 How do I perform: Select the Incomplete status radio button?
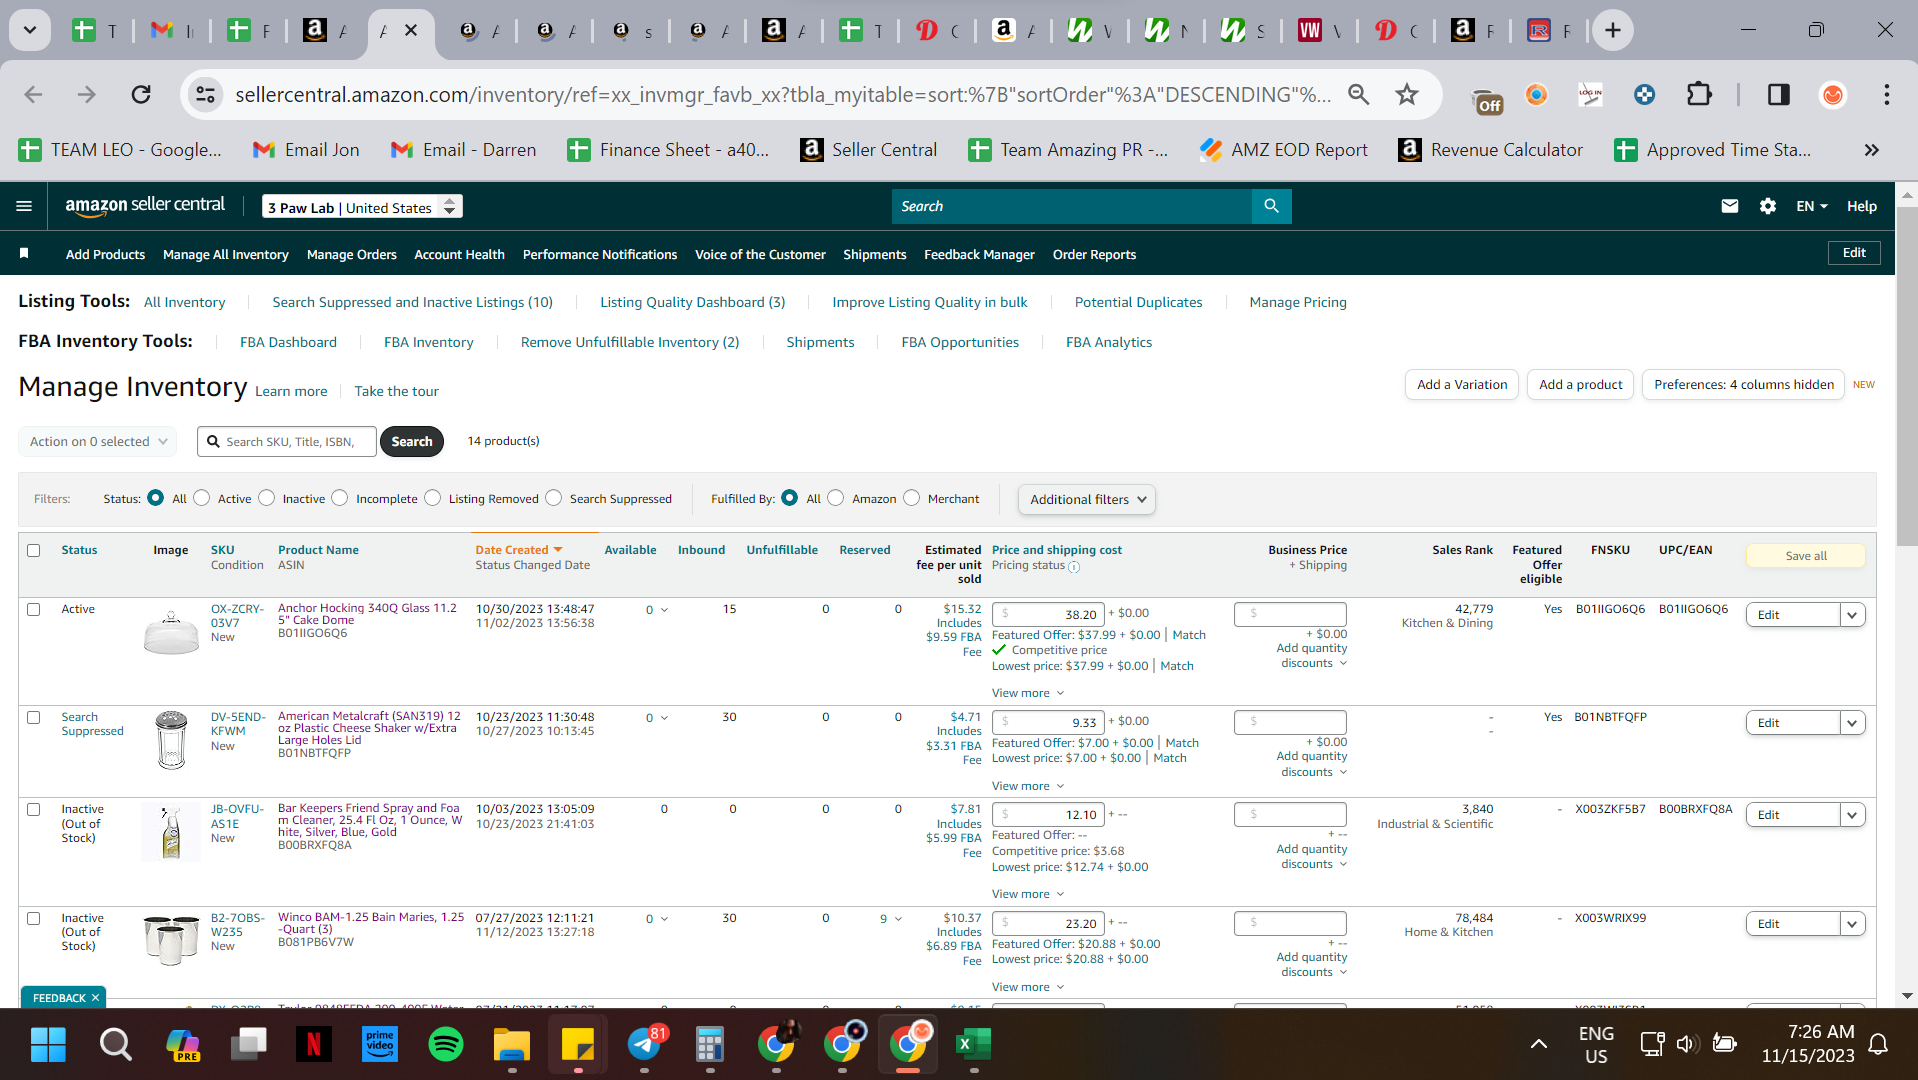tap(340, 498)
